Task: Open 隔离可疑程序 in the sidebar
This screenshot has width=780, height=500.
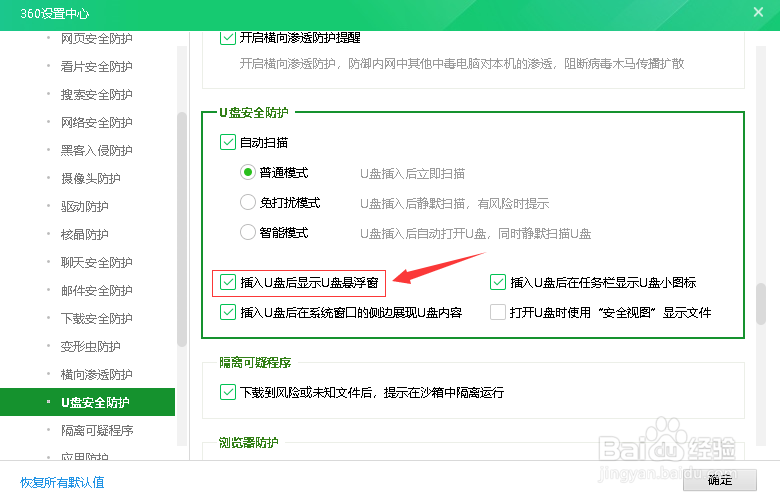Action: 97,430
